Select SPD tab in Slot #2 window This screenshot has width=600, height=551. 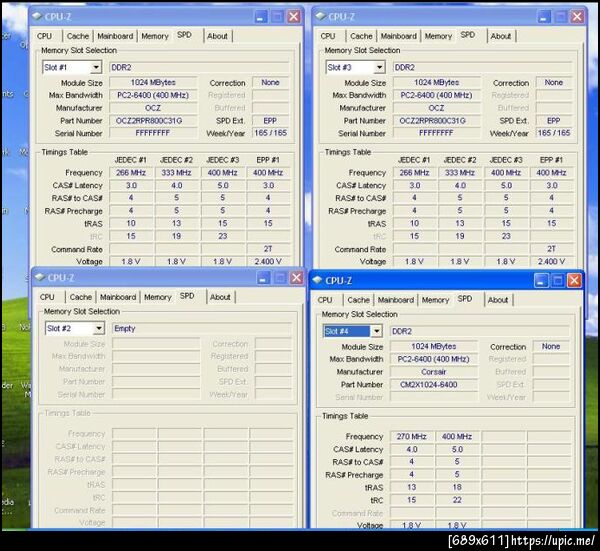(x=187, y=296)
